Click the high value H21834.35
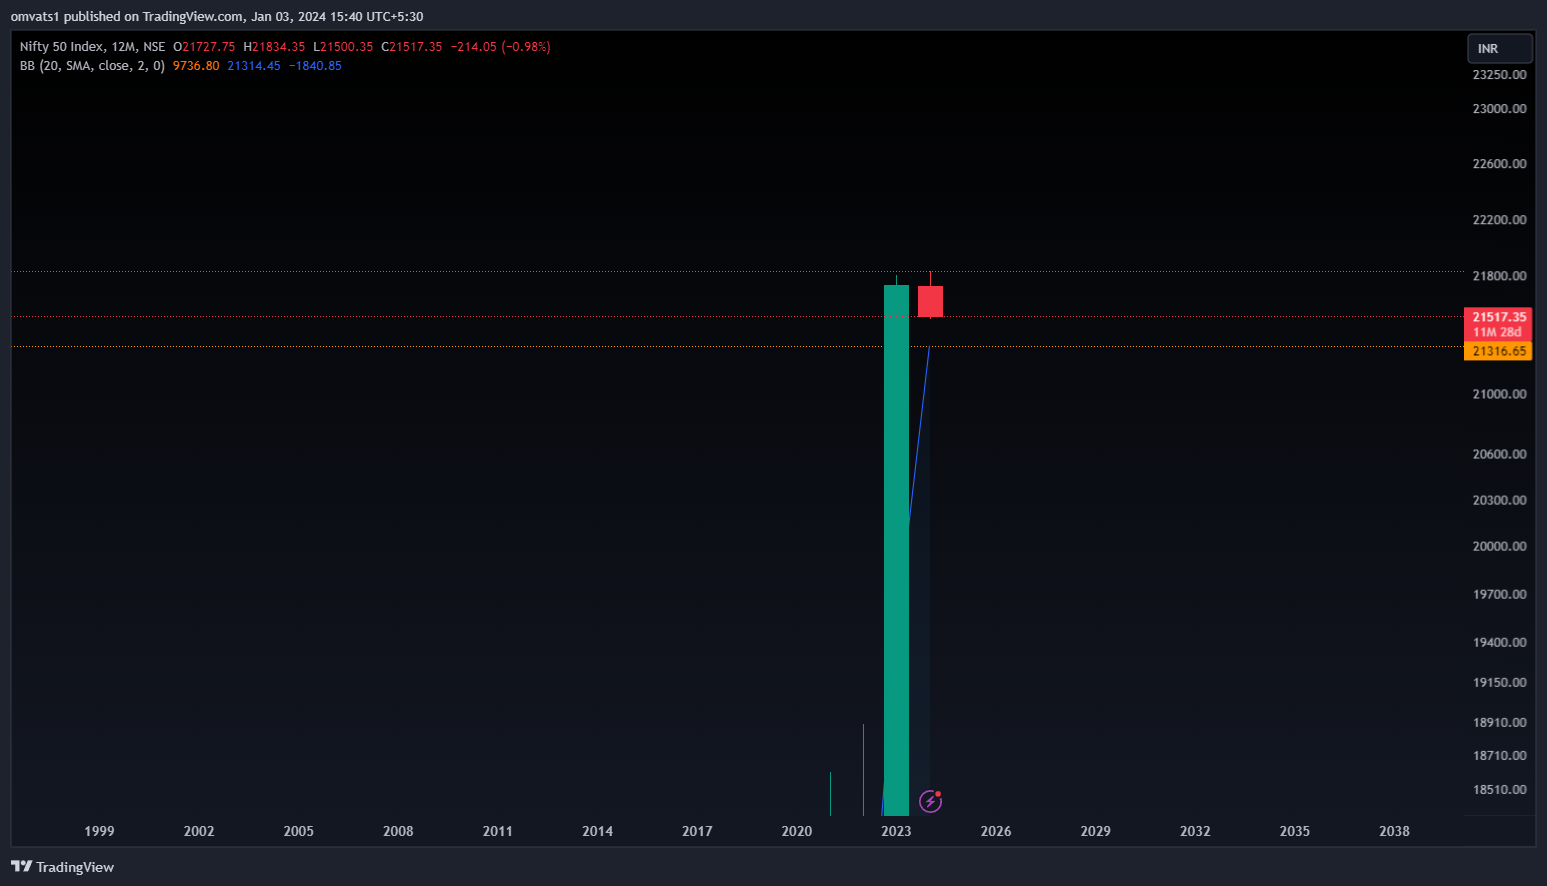 pyautogui.click(x=274, y=47)
